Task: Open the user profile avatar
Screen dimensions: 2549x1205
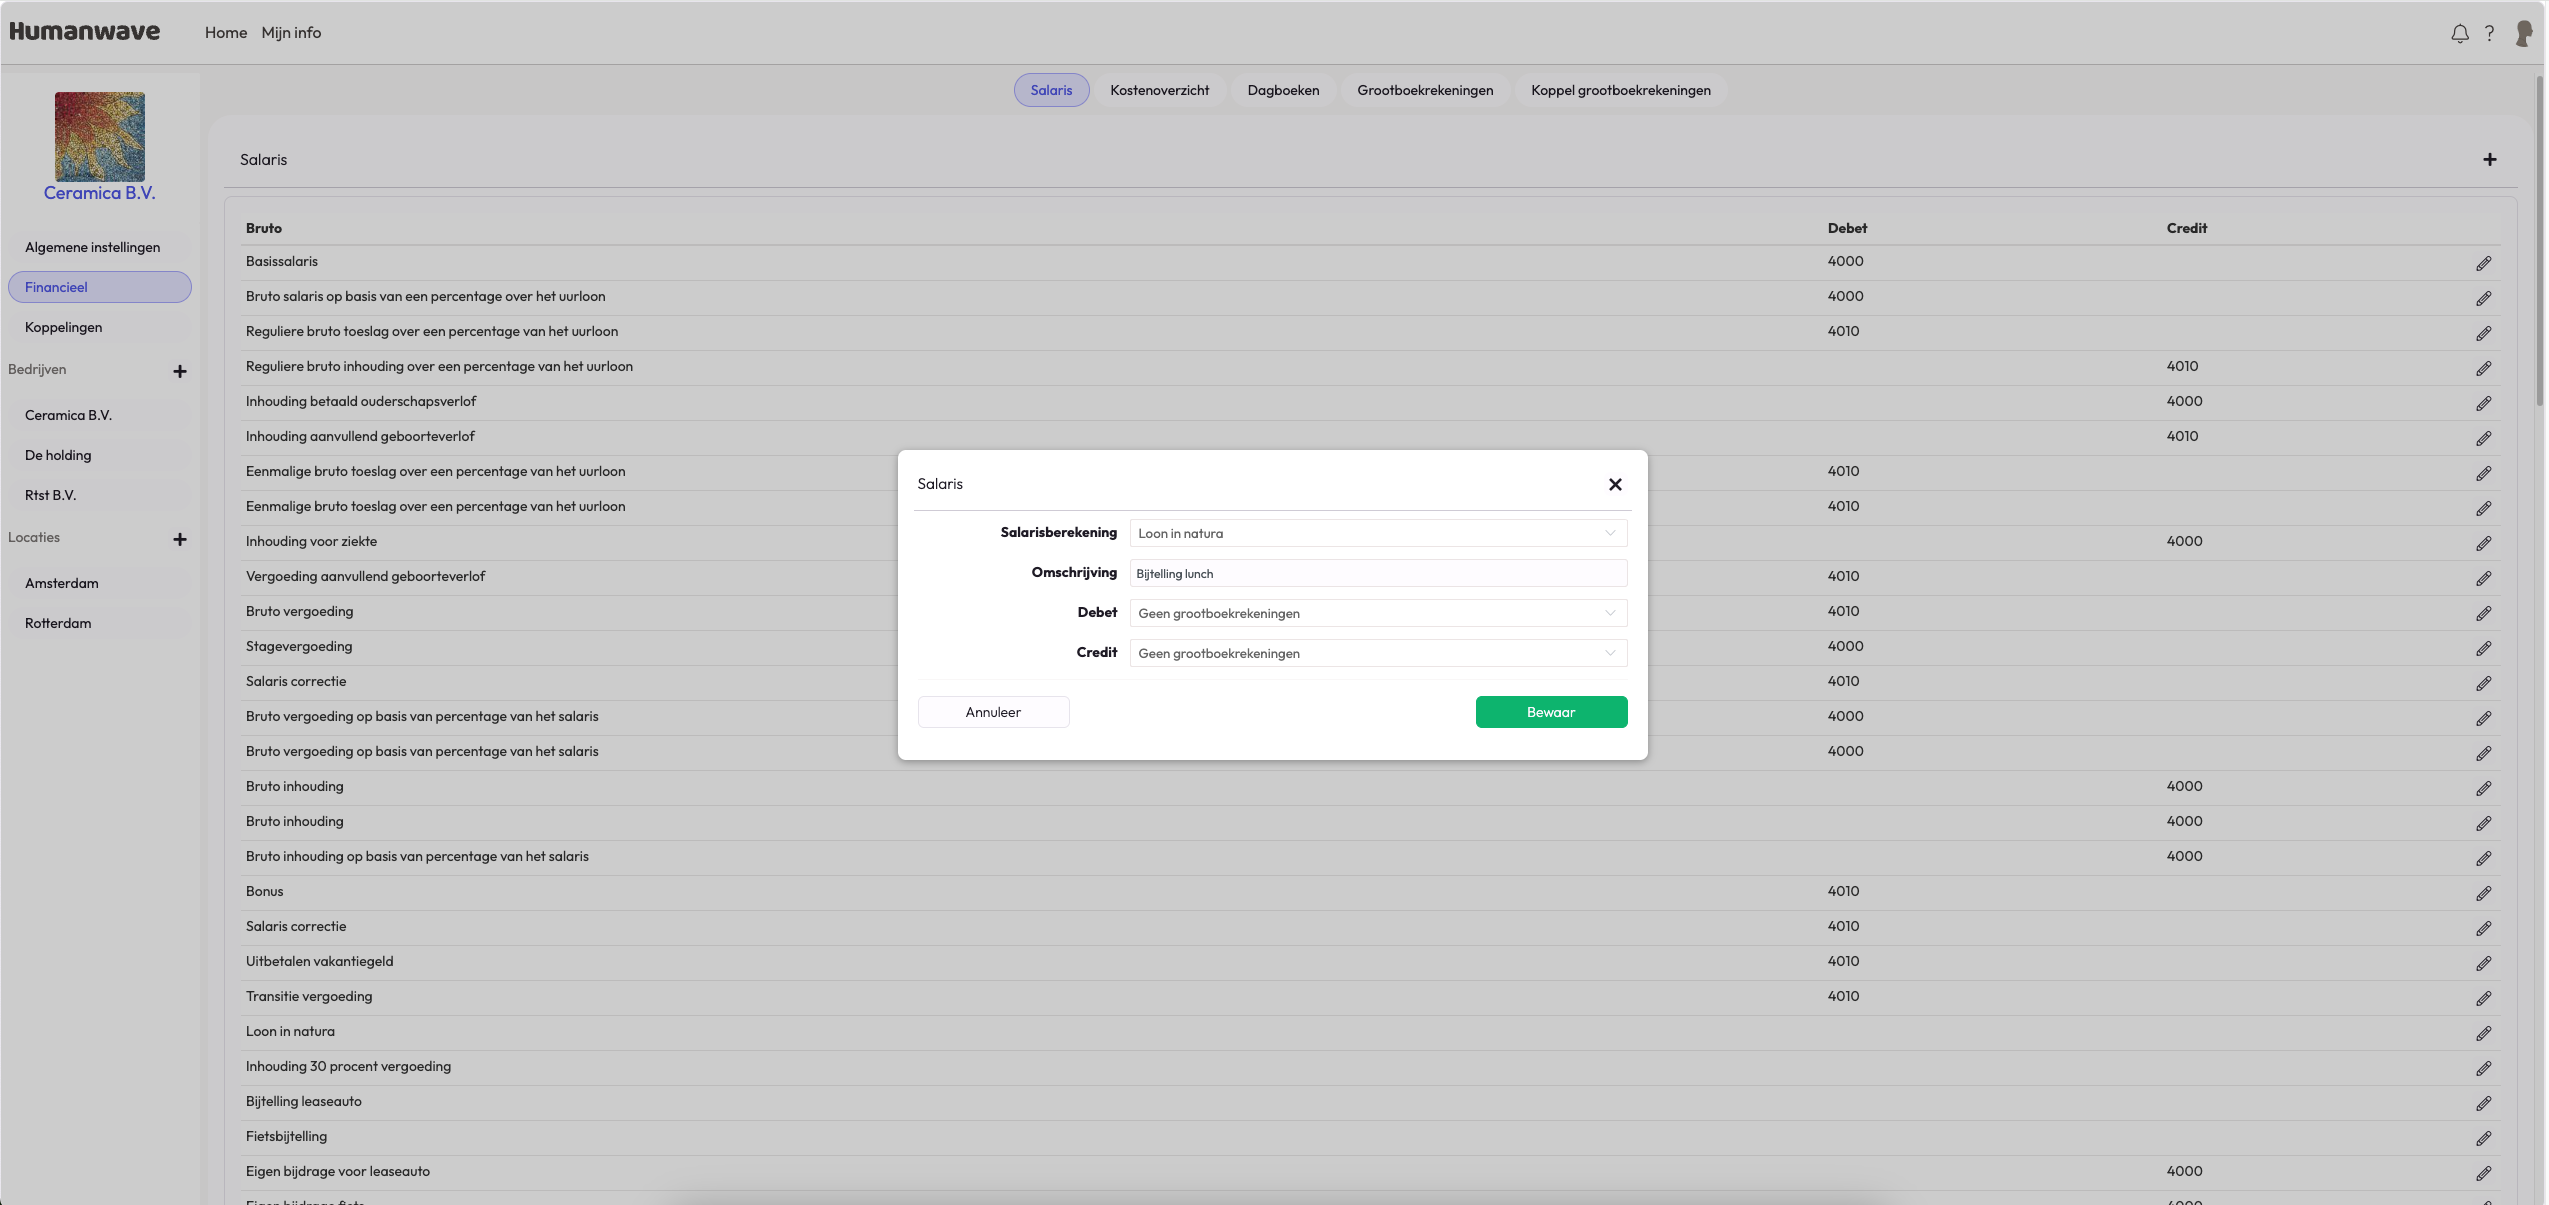Action: pyautogui.click(x=2523, y=34)
